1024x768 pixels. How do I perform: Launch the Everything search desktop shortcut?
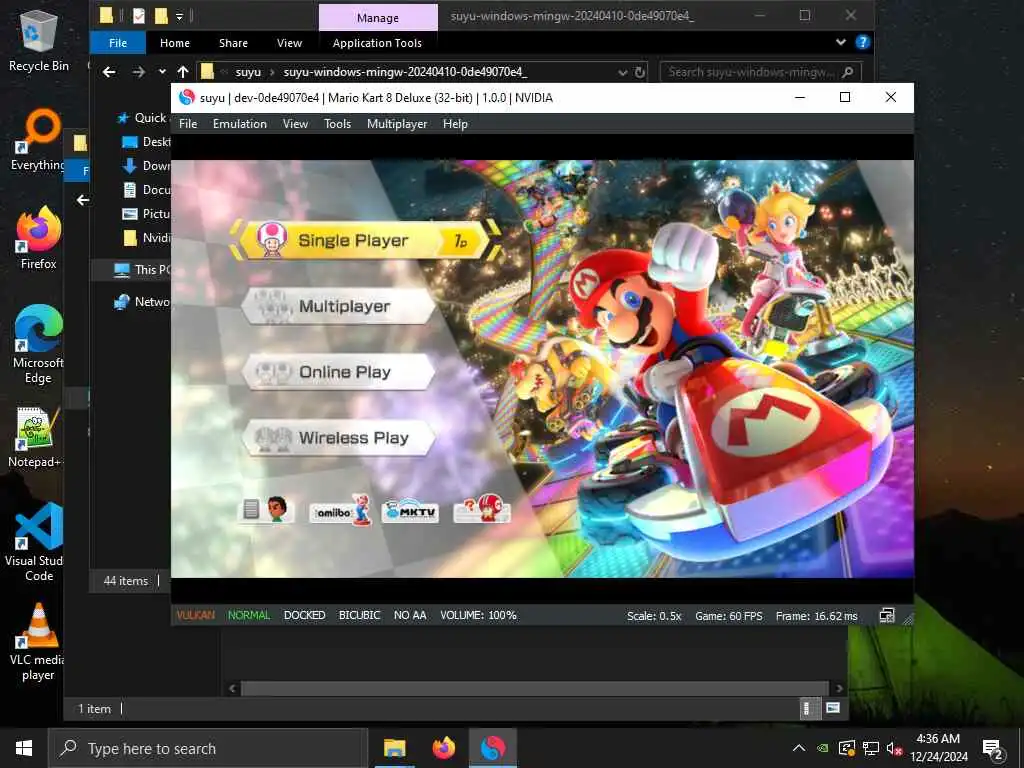[39, 139]
